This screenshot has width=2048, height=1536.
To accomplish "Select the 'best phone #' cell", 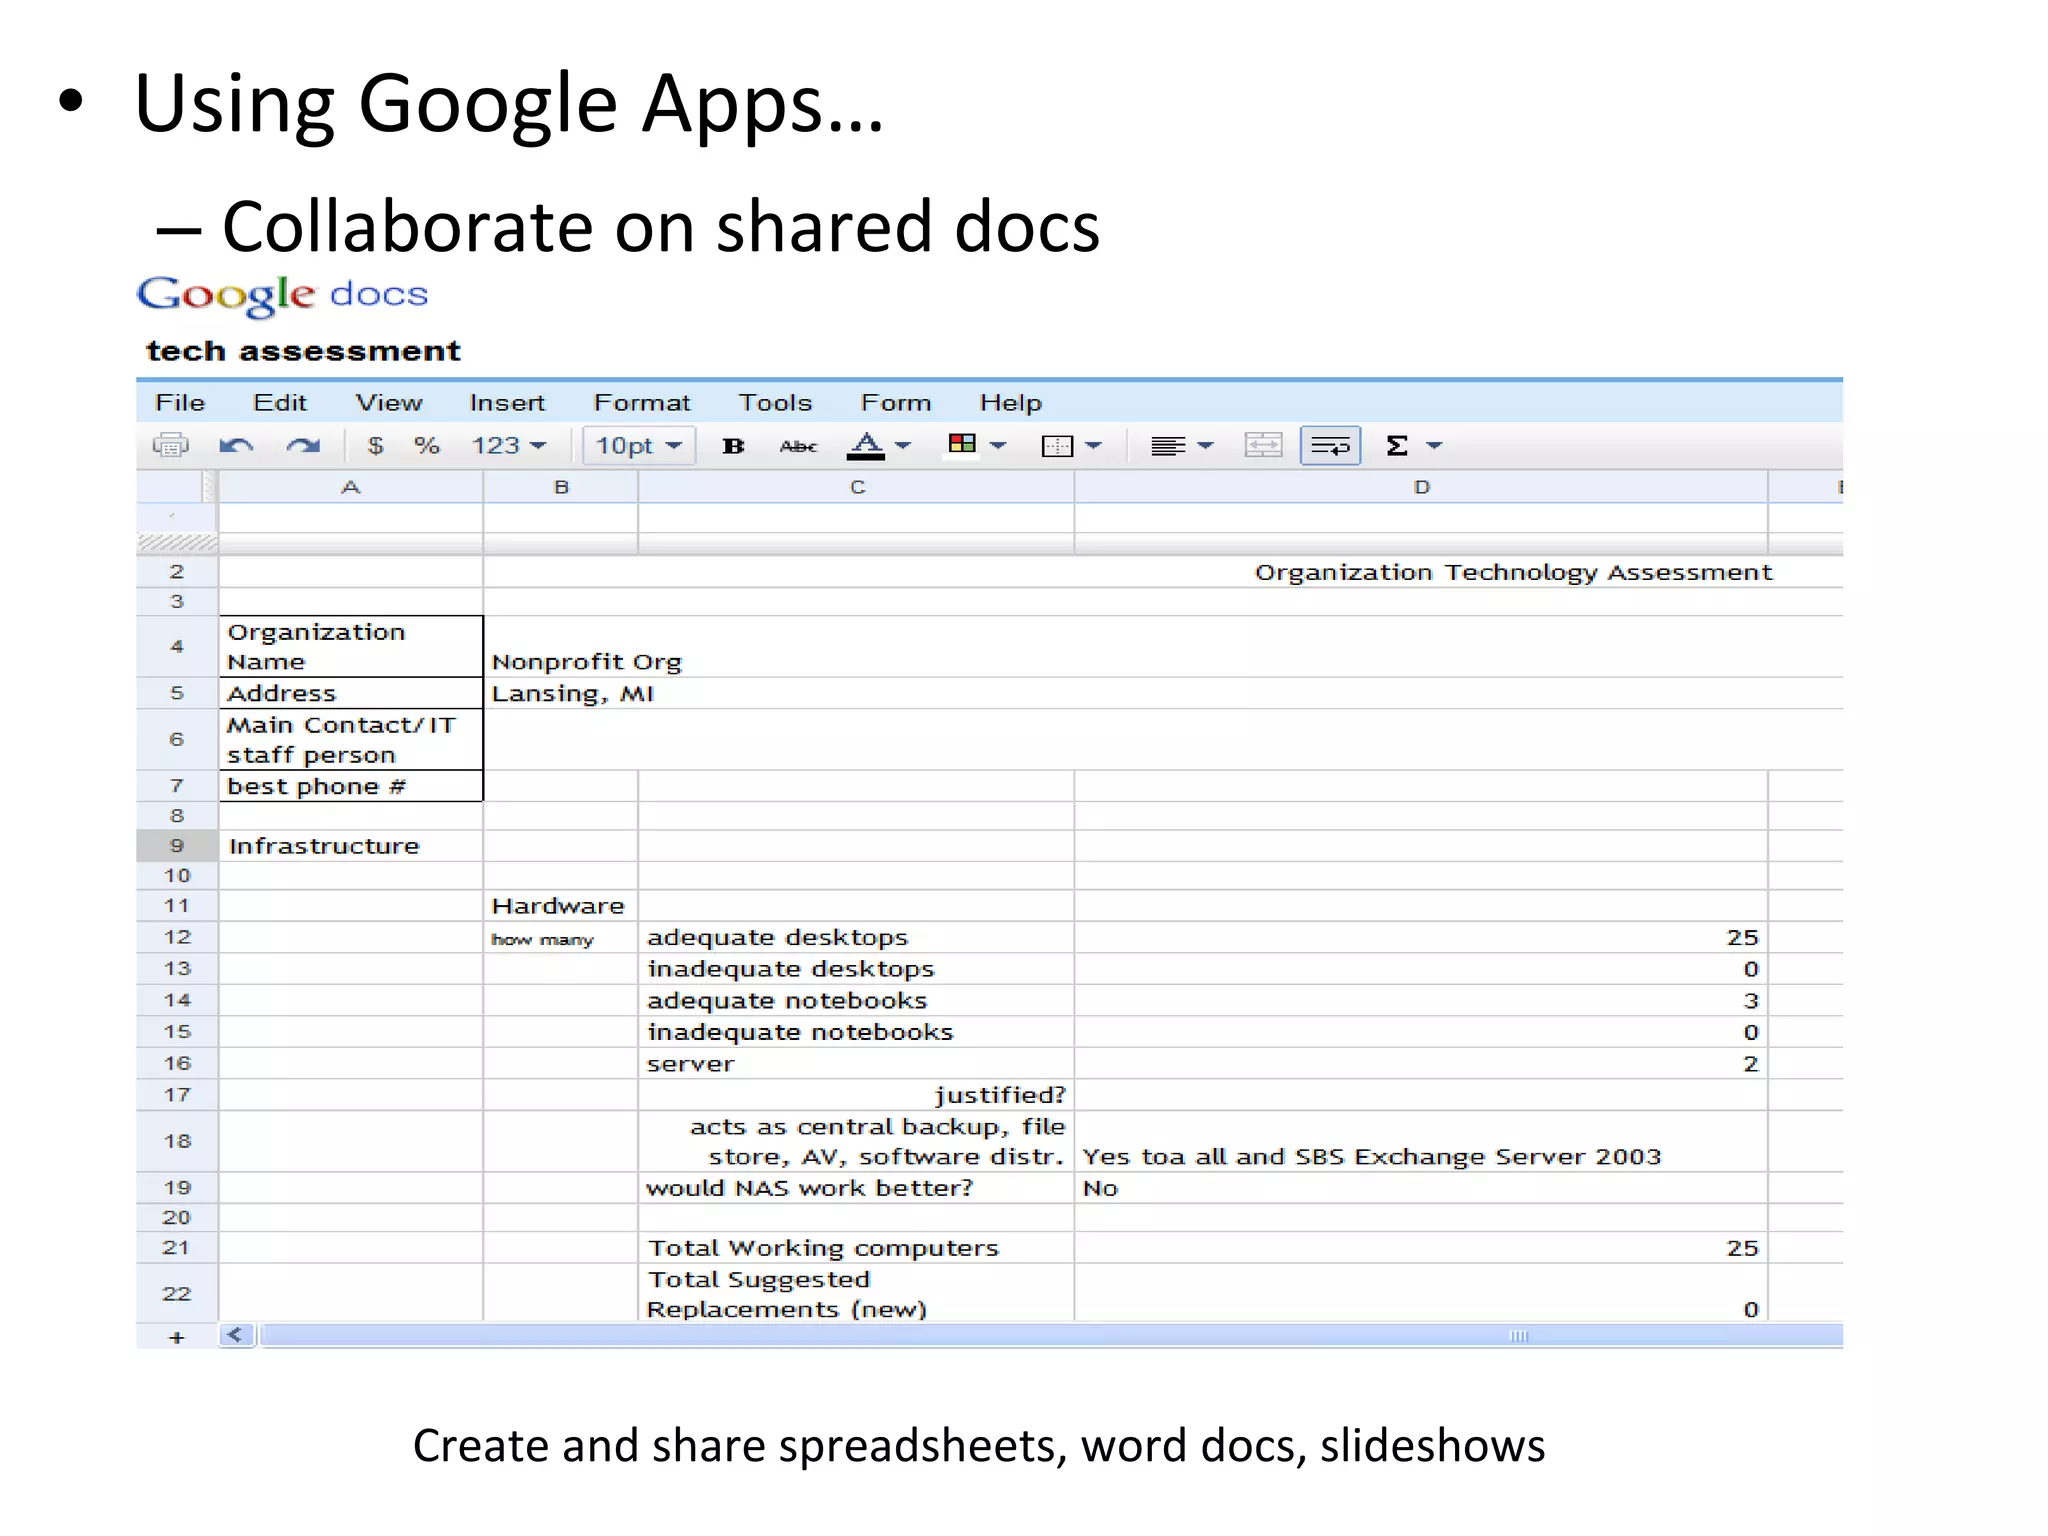I will coord(350,786).
